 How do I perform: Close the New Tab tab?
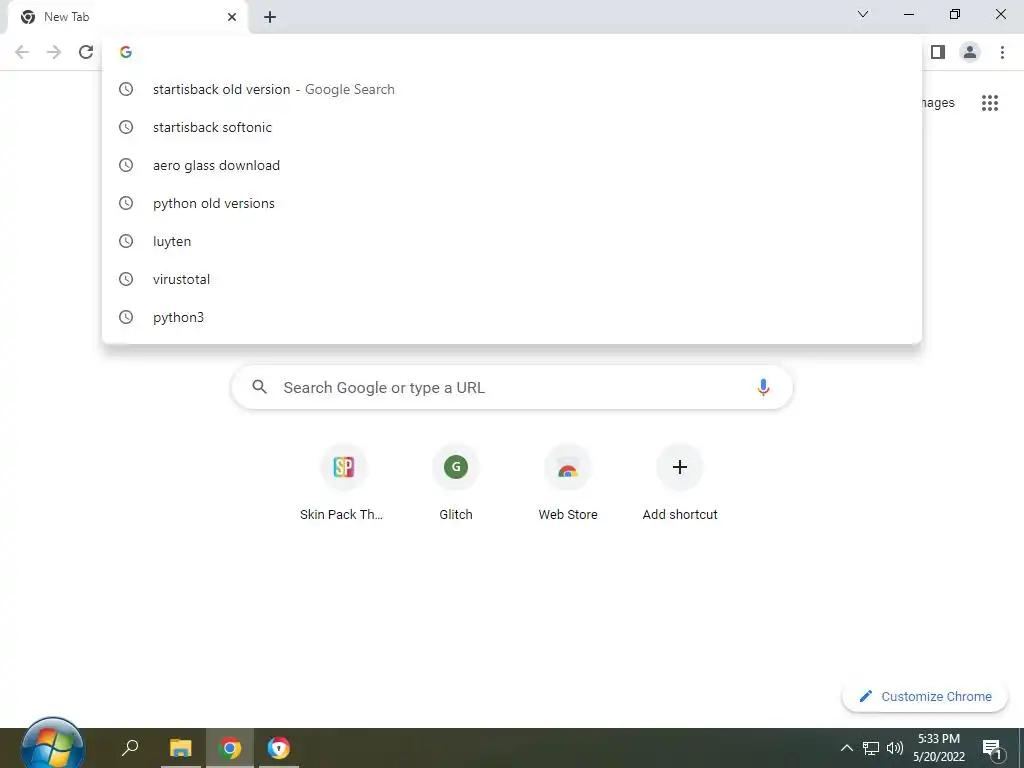tap(232, 17)
